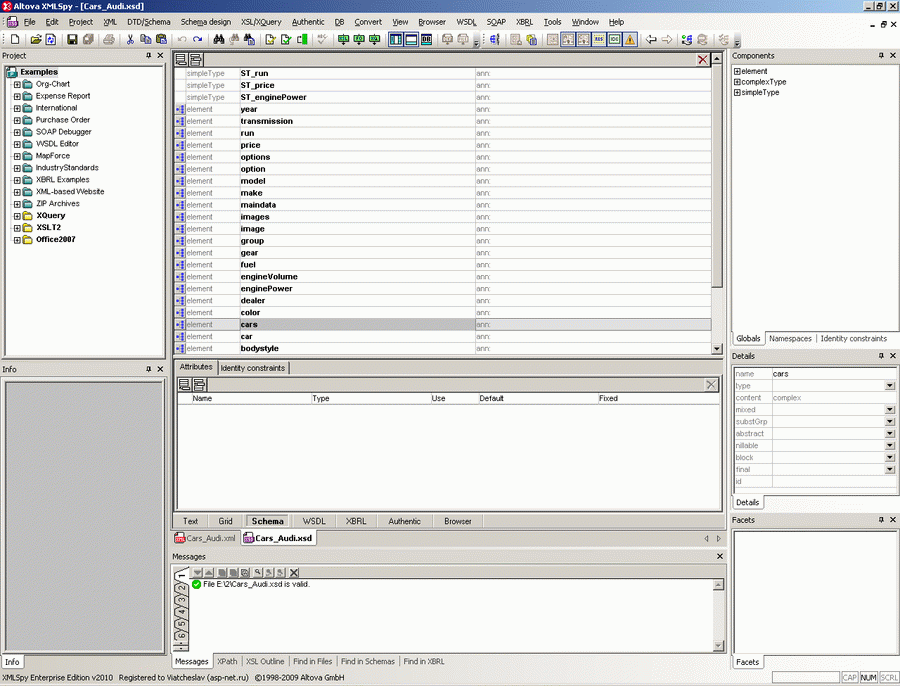Screen dimensions: 900x686
Task: Click the Validate XML green checkmark icon
Action: 286,39
